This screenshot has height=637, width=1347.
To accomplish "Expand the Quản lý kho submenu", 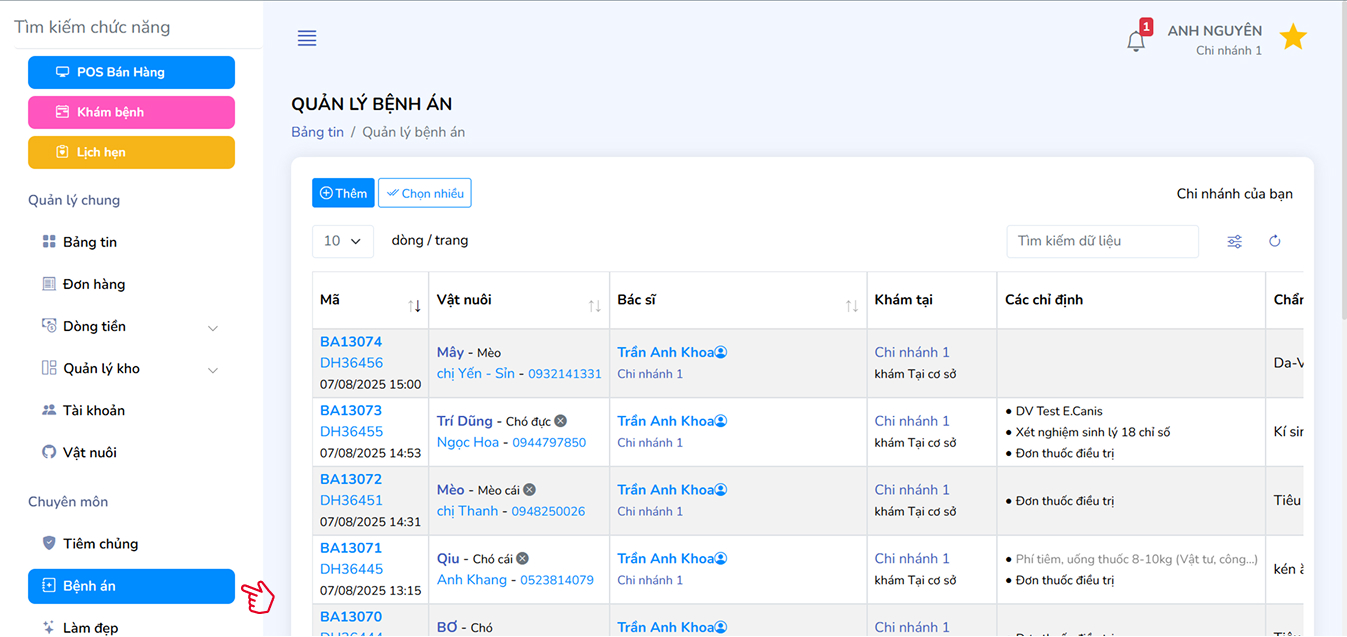I will pos(212,369).
